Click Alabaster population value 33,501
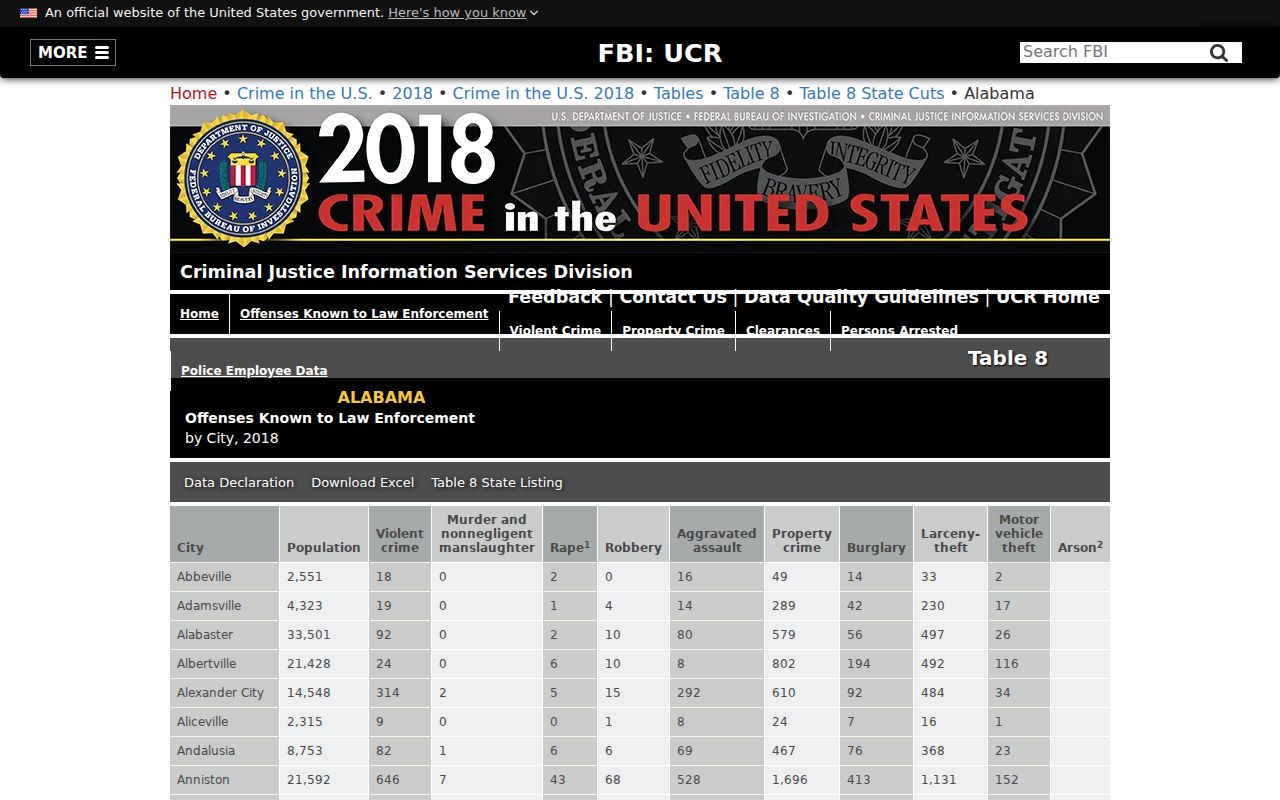The height and width of the screenshot is (800, 1280). (x=309, y=635)
